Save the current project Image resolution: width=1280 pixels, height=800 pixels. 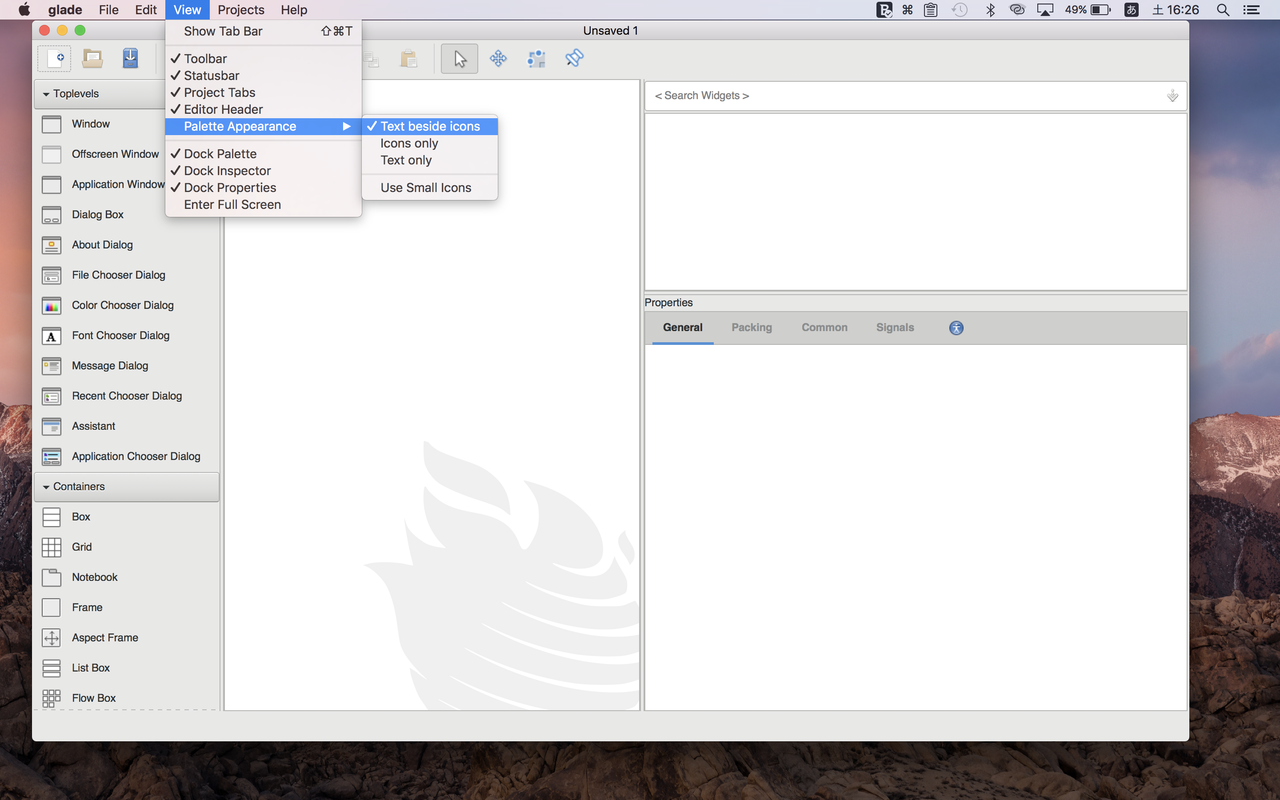[x=130, y=58]
